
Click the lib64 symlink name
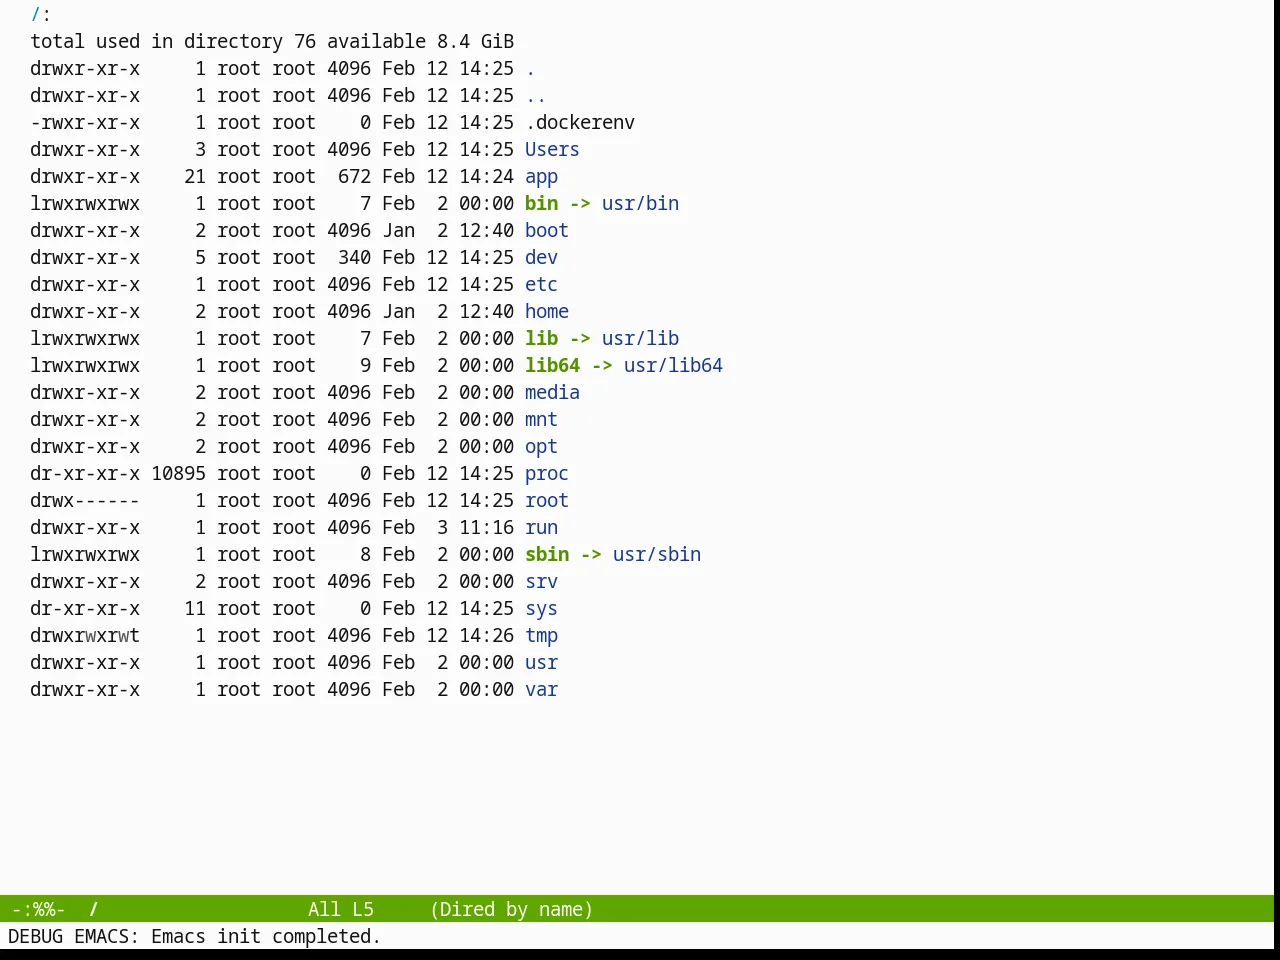pos(552,365)
